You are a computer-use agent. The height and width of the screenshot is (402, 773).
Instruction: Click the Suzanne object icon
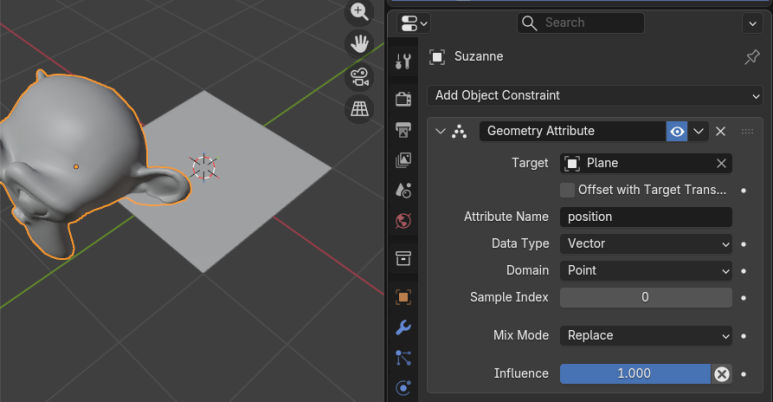437,57
